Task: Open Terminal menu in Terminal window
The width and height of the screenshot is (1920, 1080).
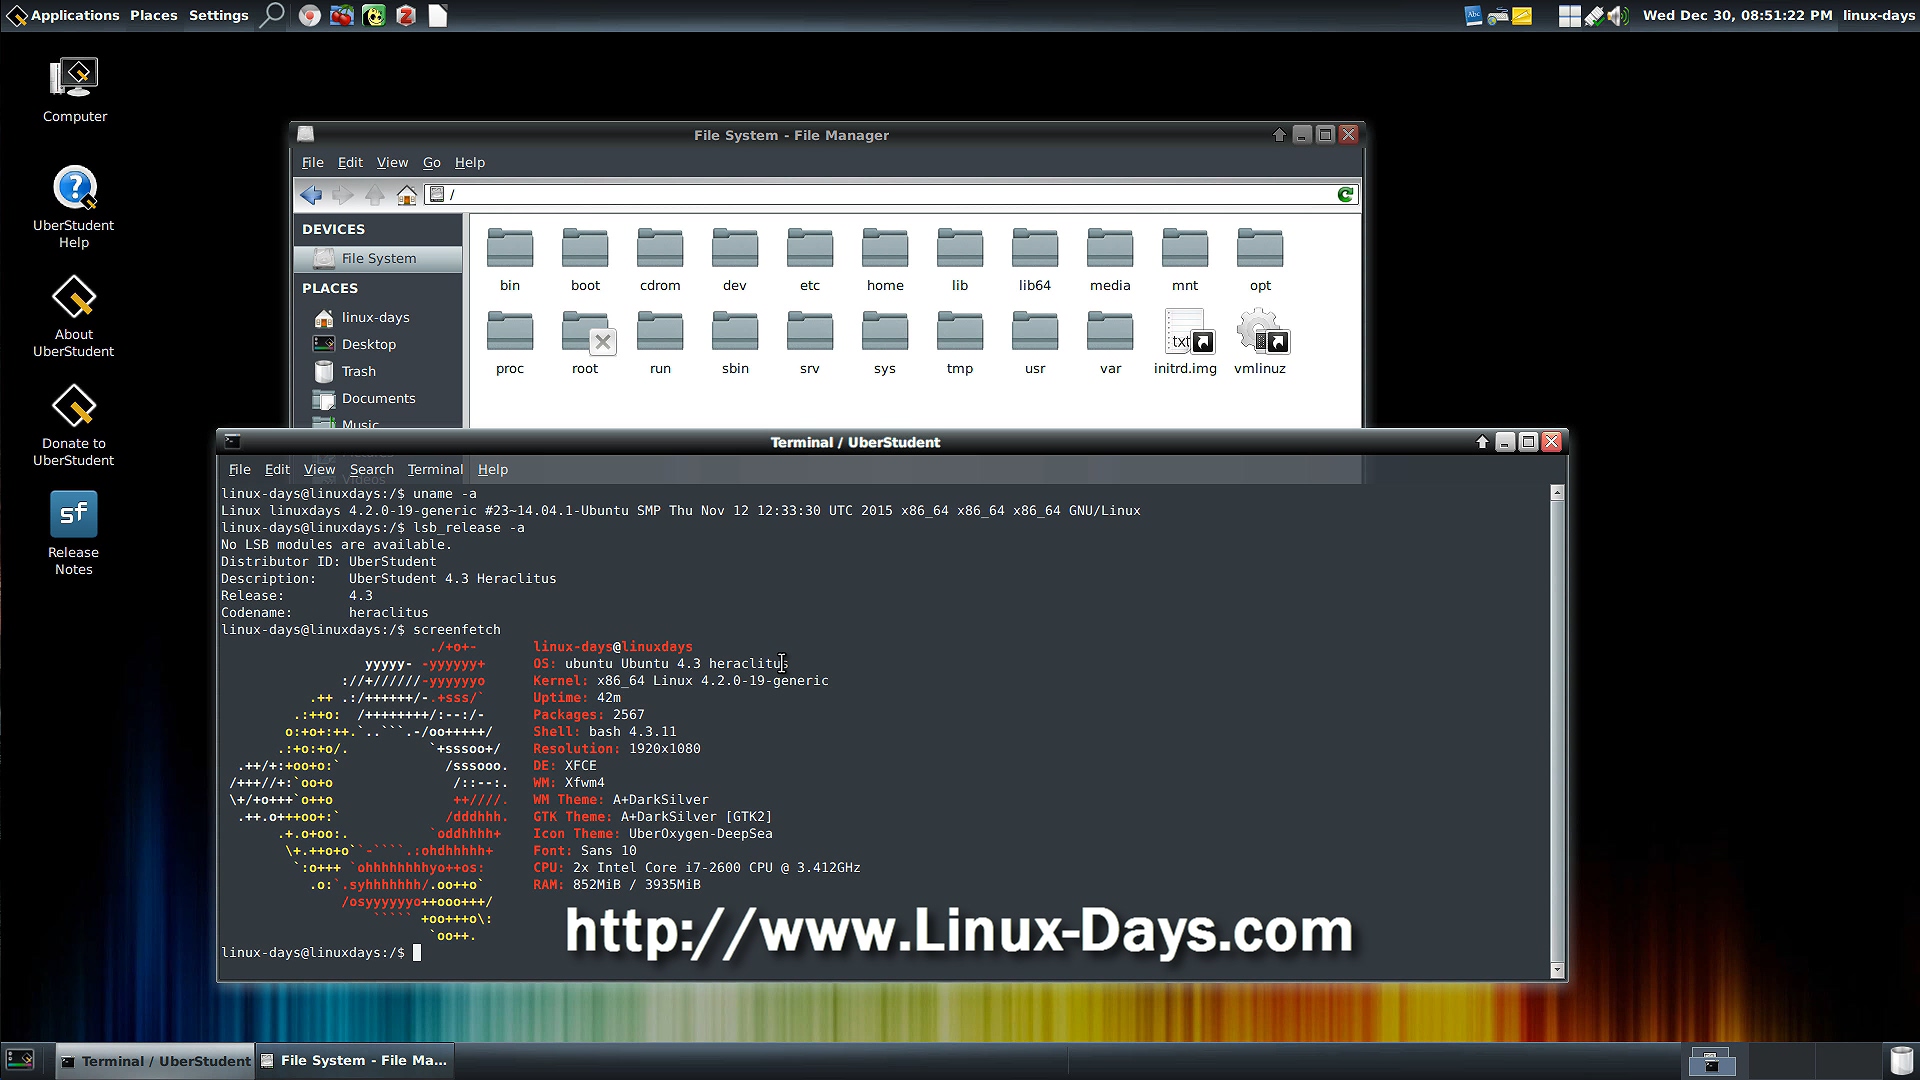Action: pos(435,469)
